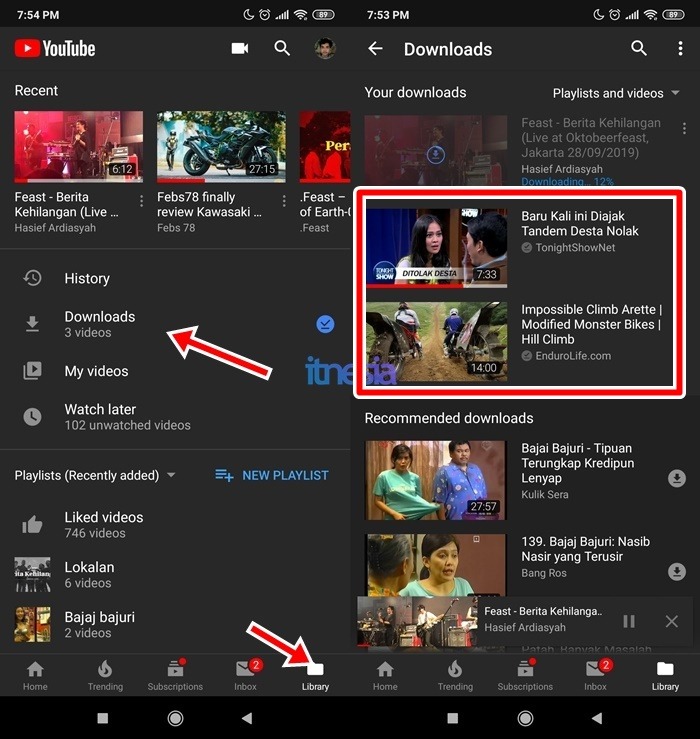Expand the Playlists (Recently added) sort dropdown
Image resolution: width=700 pixels, height=739 pixels.
pyautogui.click(x=95, y=475)
